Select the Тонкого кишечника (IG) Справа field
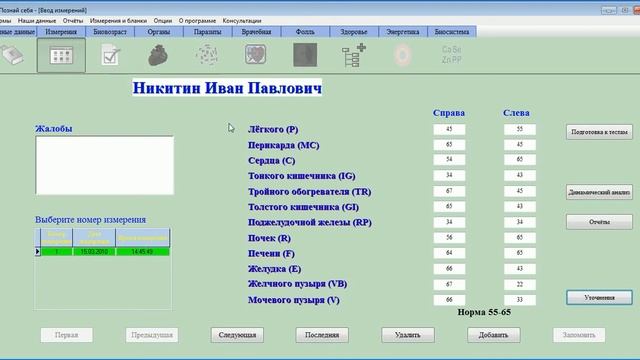640x360 pixels. (449, 175)
